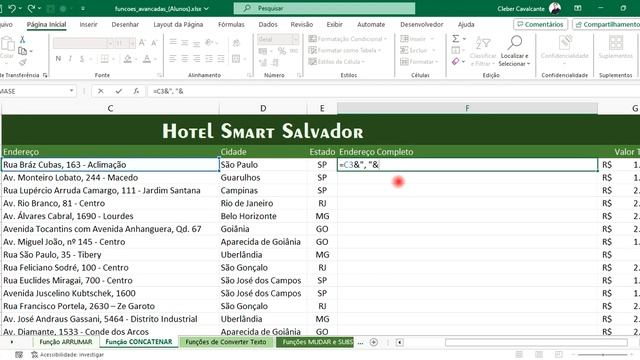Open the Dados ribbon tab
Viewport: 640px width, 360px height.
point(268,24)
